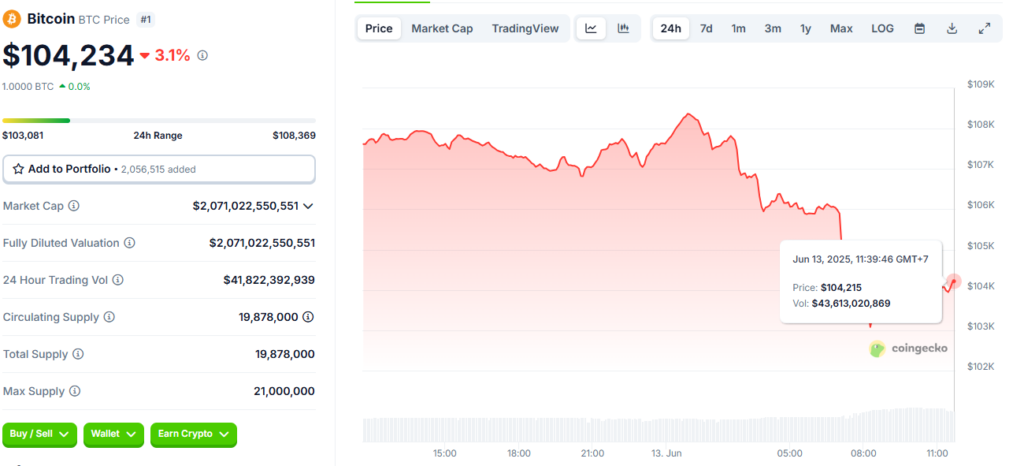Show Fully Diluted Valuation info icon
Image resolution: width=1024 pixels, height=466 pixels.
tap(130, 243)
